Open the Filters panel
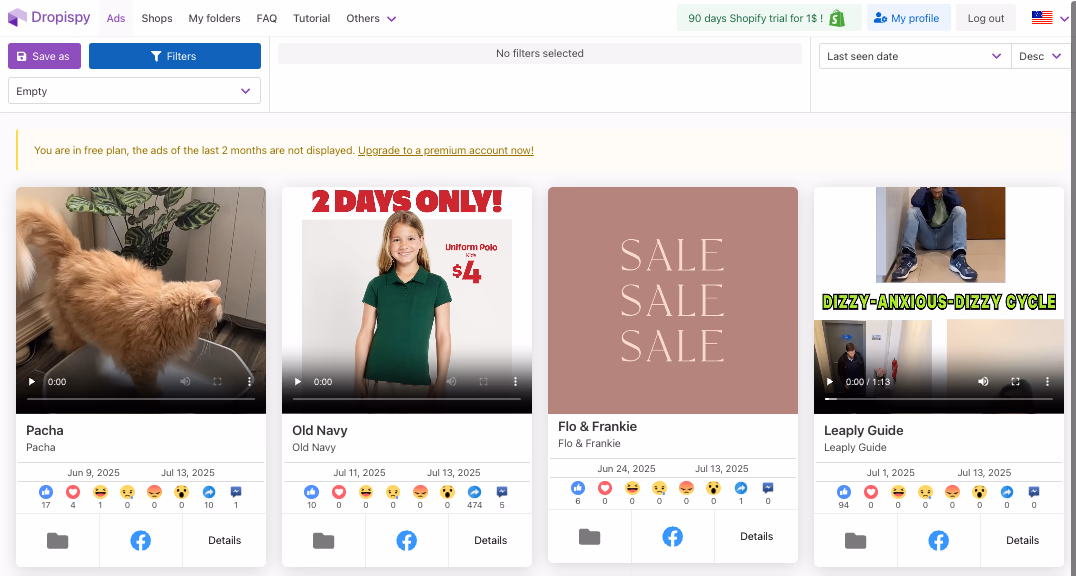This screenshot has height=576, width=1076. pyautogui.click(x=175, y=56)
